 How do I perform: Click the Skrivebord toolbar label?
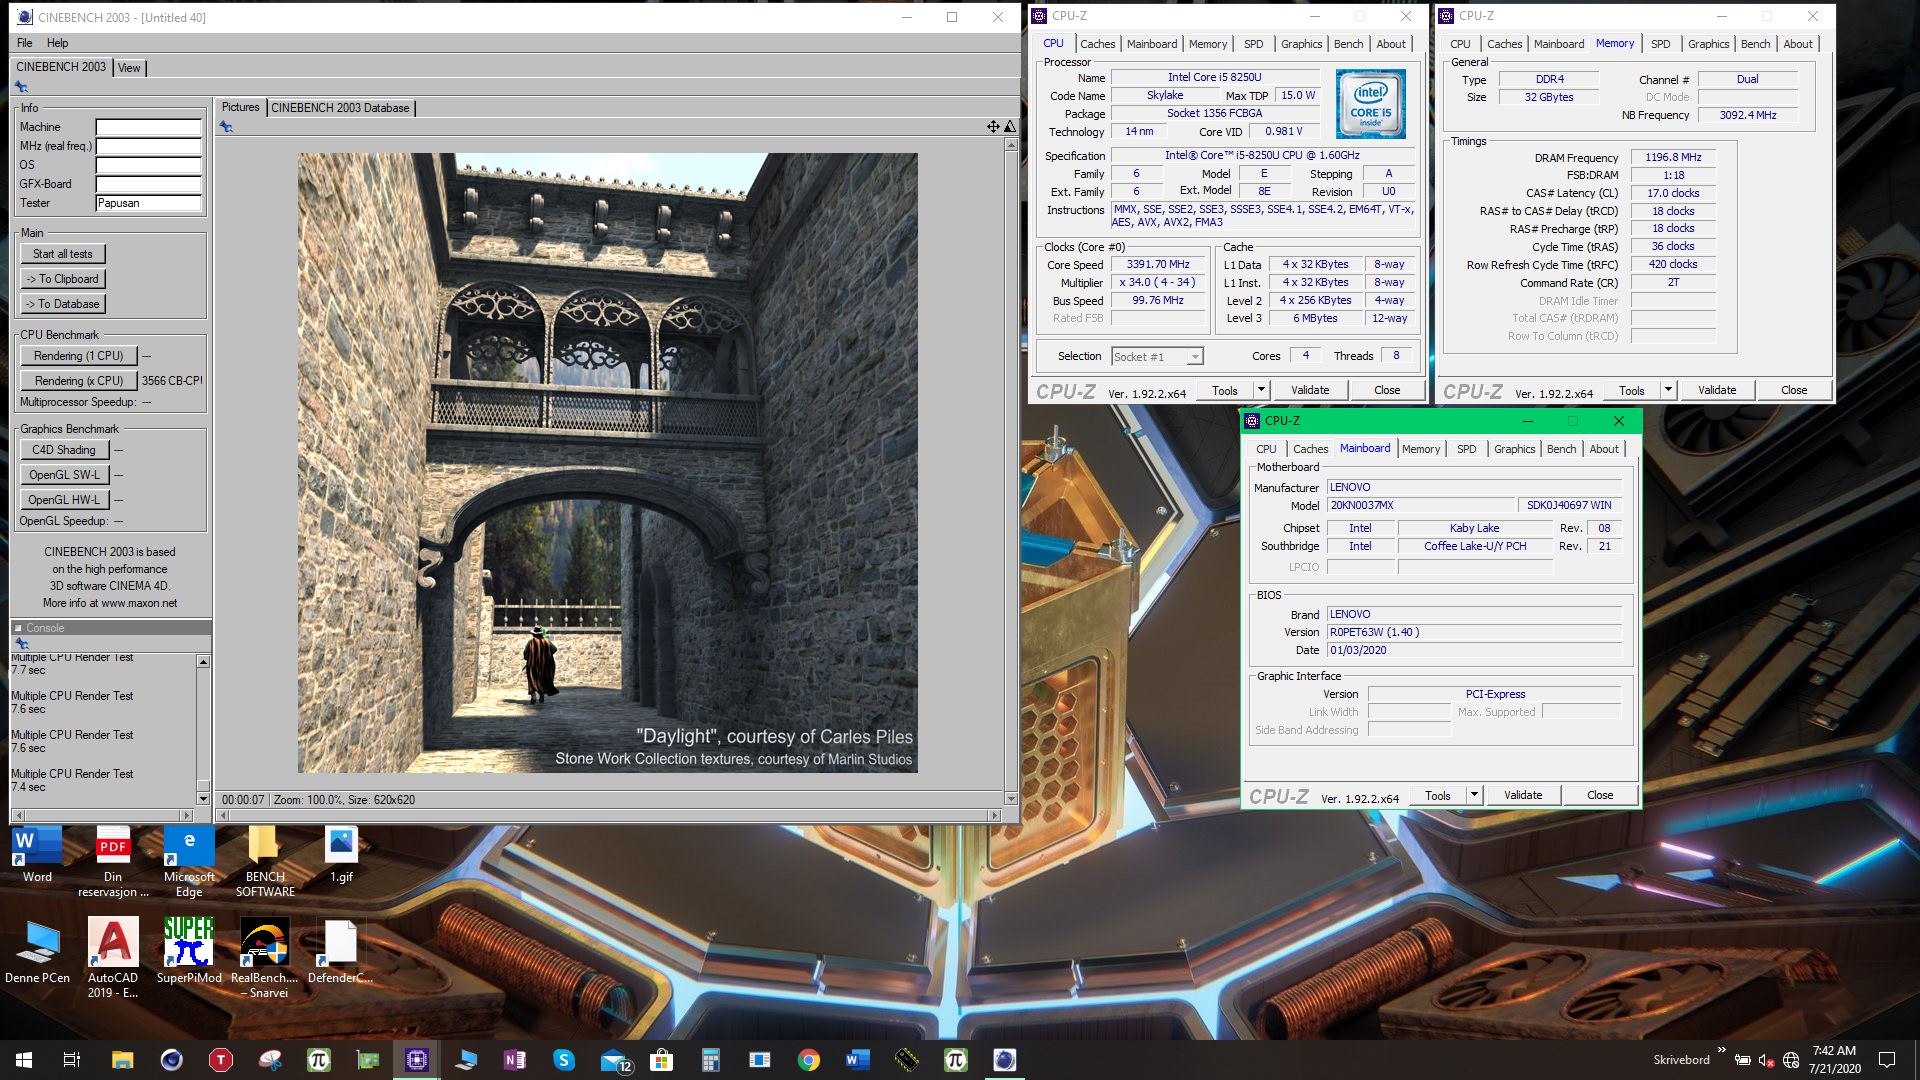pos(1681,1060)
